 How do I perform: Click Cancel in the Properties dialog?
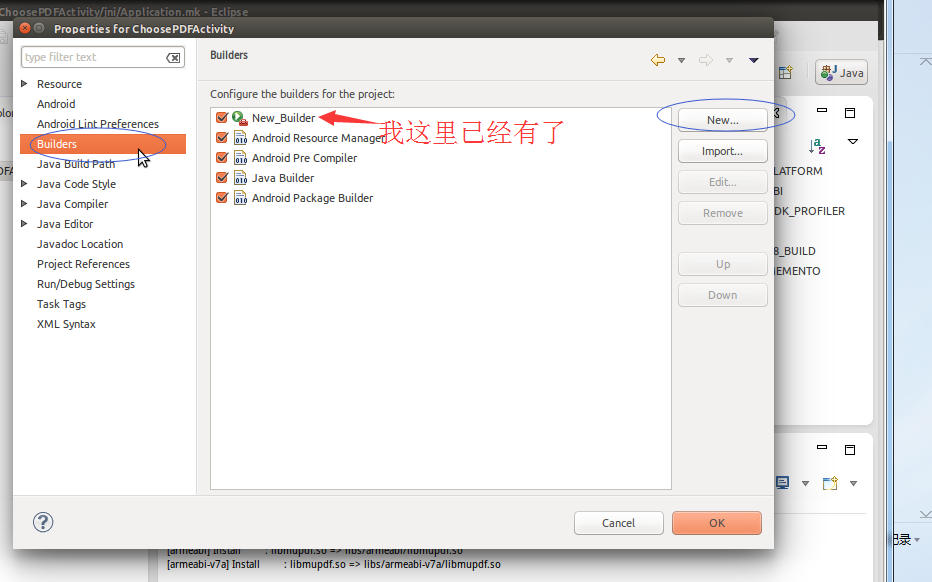pyautogui.click(x=619, y=523)
